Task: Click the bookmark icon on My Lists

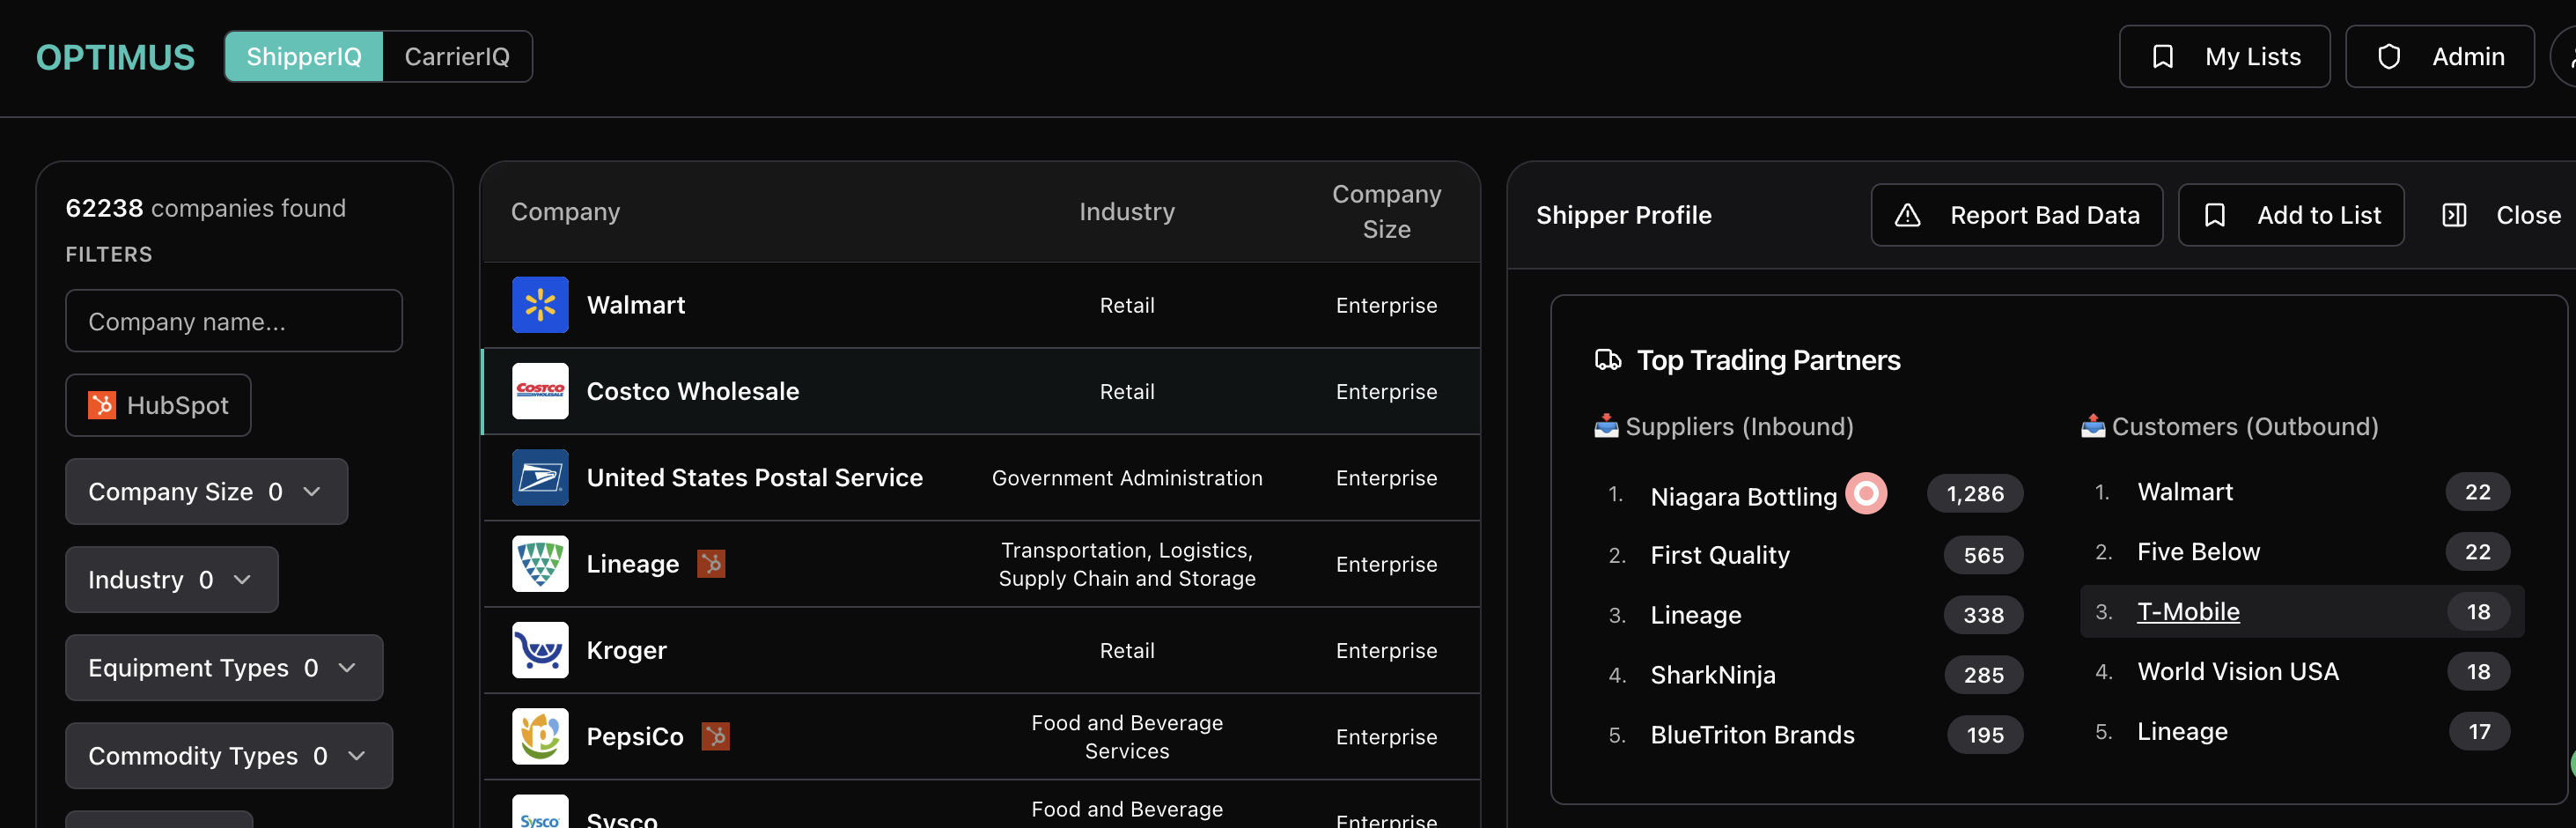Action: pos(2163,56)
